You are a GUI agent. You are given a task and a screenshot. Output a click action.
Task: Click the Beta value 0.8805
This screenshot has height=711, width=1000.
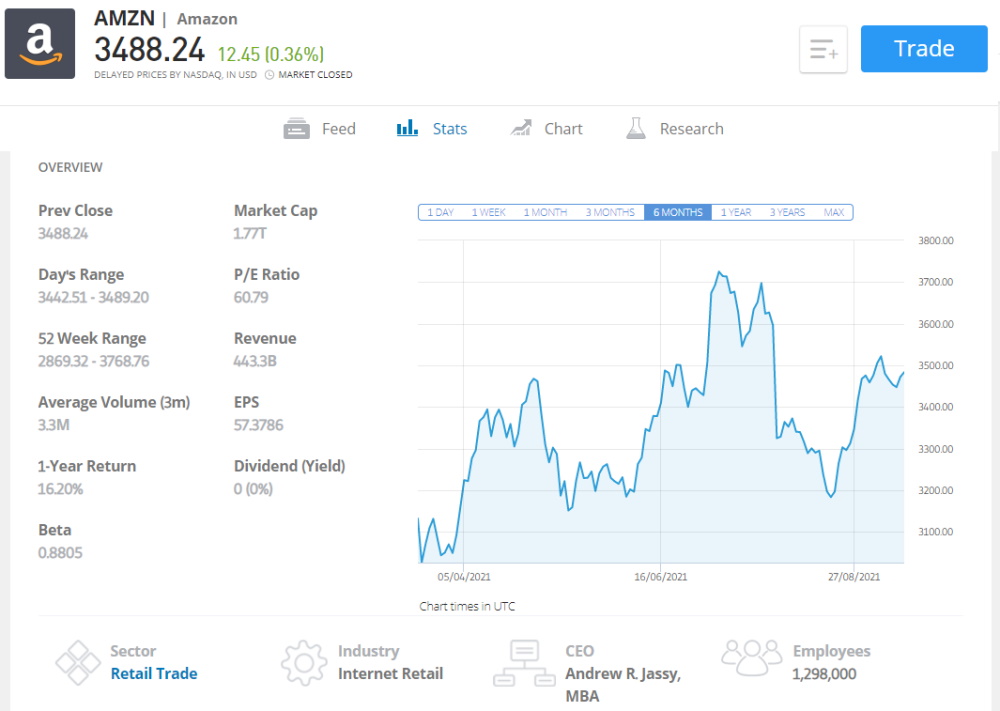(60, 553)
